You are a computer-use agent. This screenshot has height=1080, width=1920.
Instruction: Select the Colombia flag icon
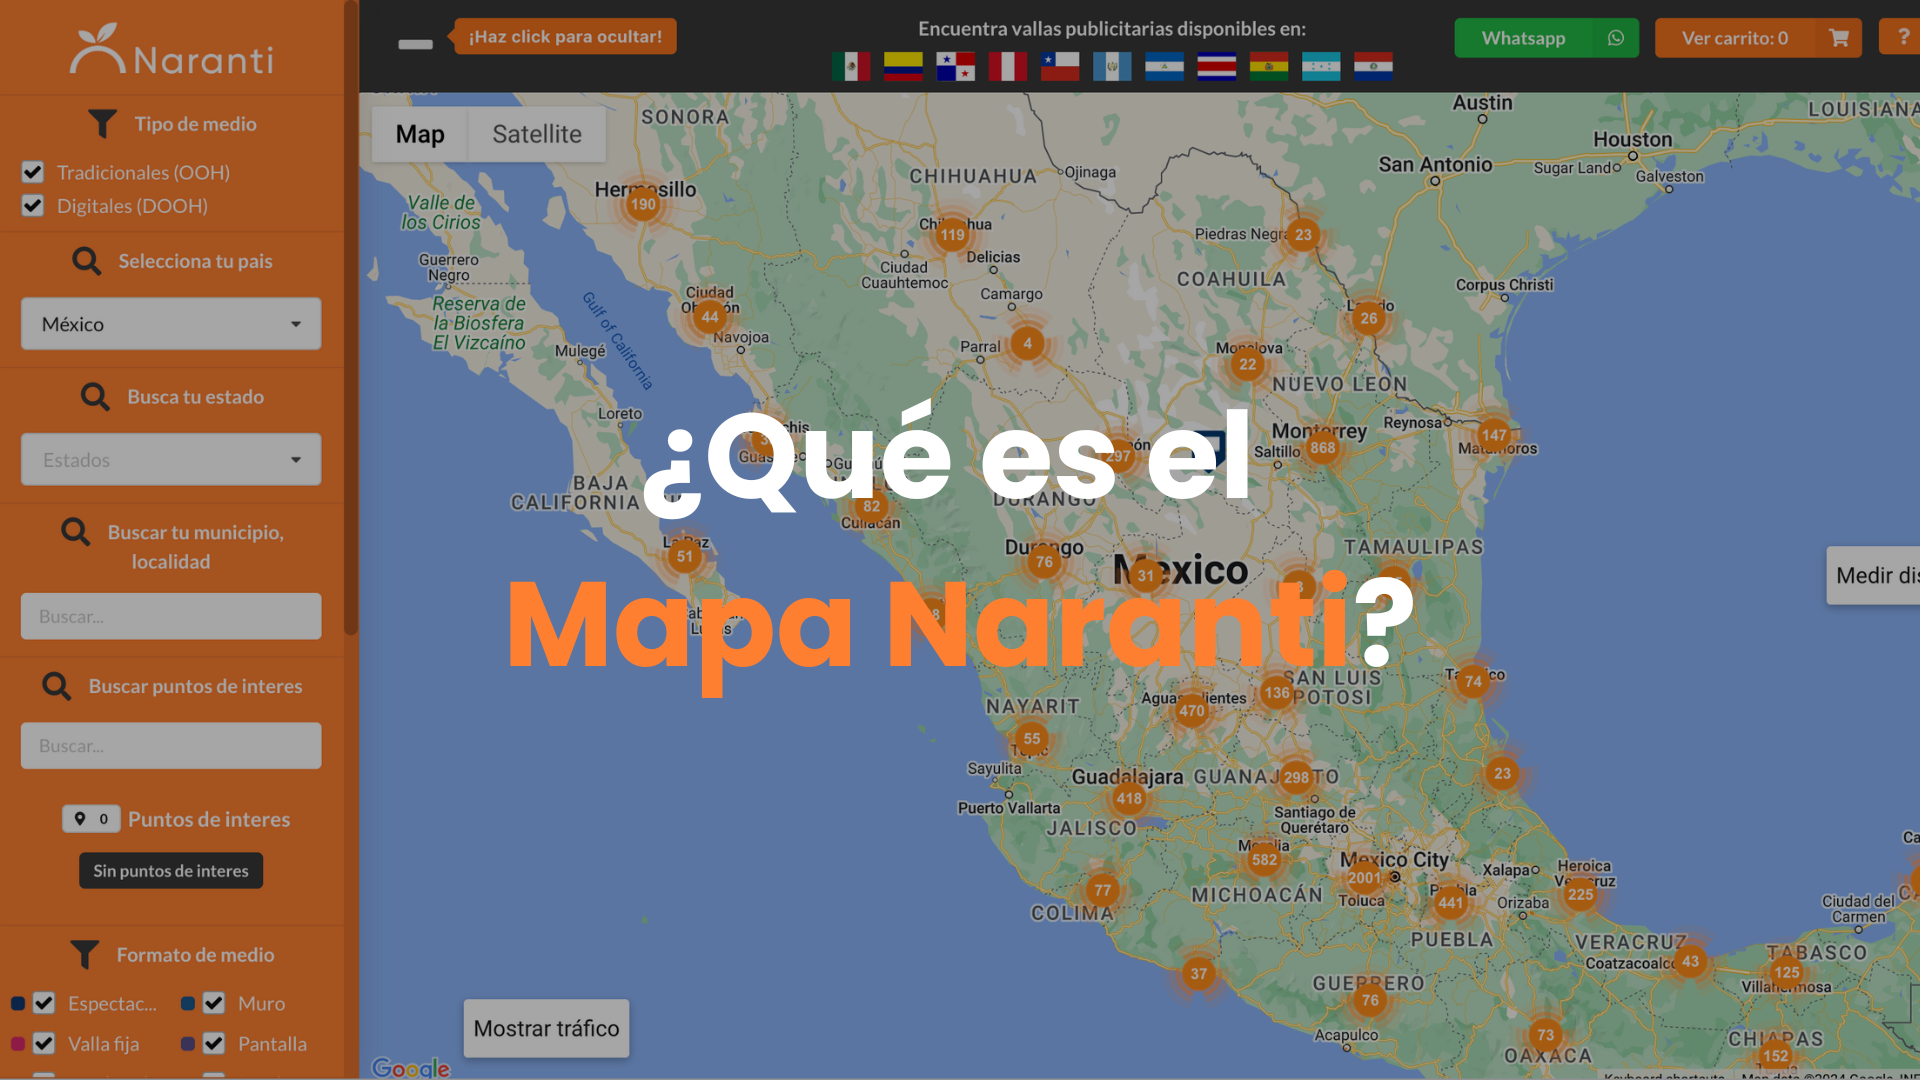(x=903, y=66)
